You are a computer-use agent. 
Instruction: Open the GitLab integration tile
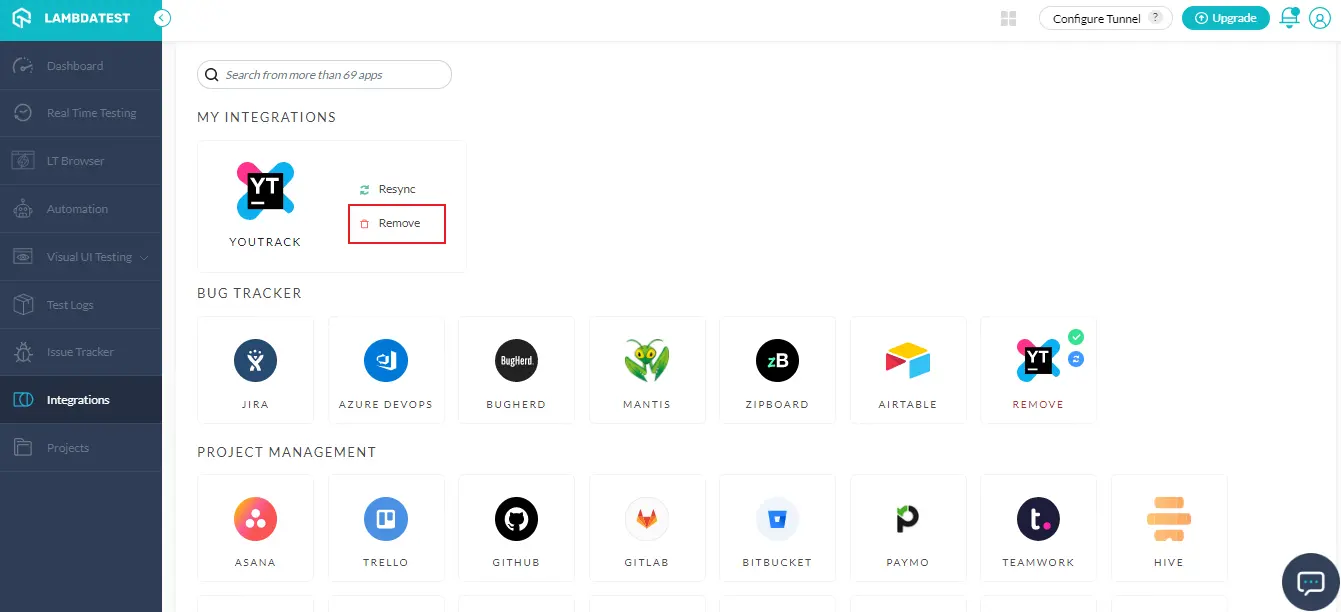(647, 519)
